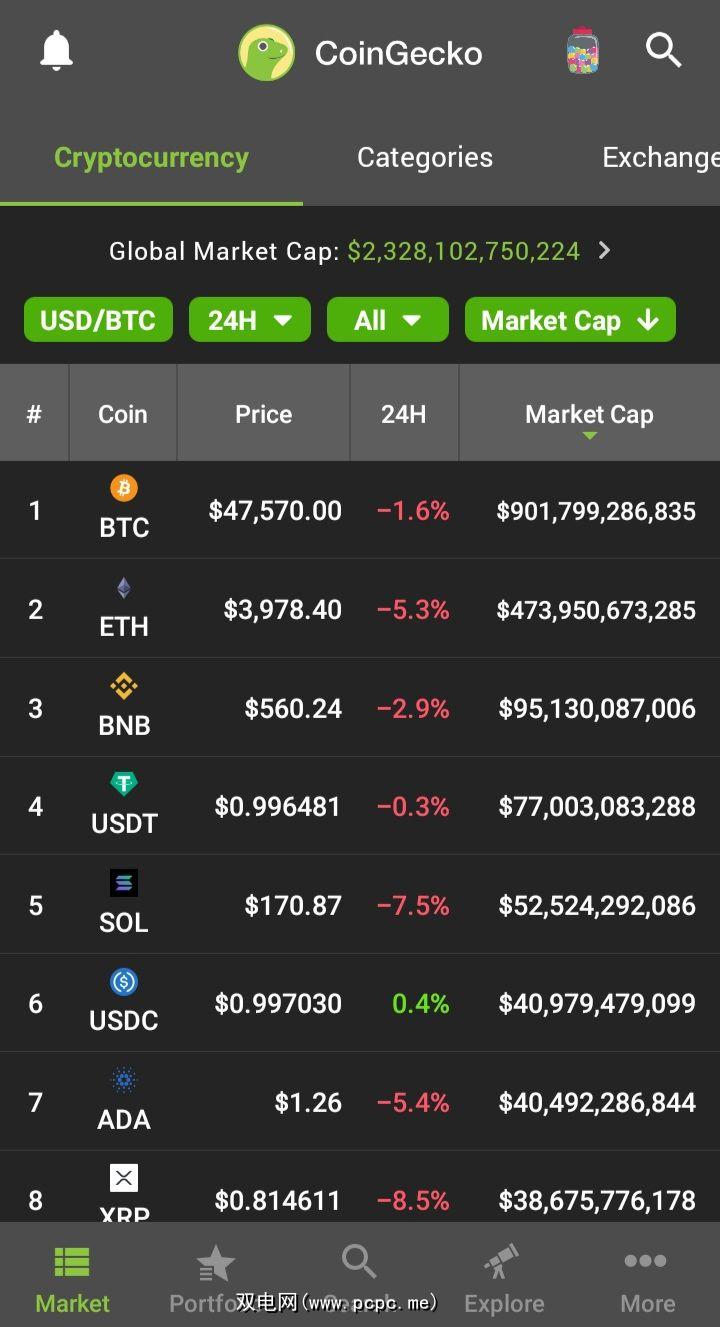Viewport: 720px width, 1327px height.
Task: Expand Global Market Cap details arrow
Action: 604,251
